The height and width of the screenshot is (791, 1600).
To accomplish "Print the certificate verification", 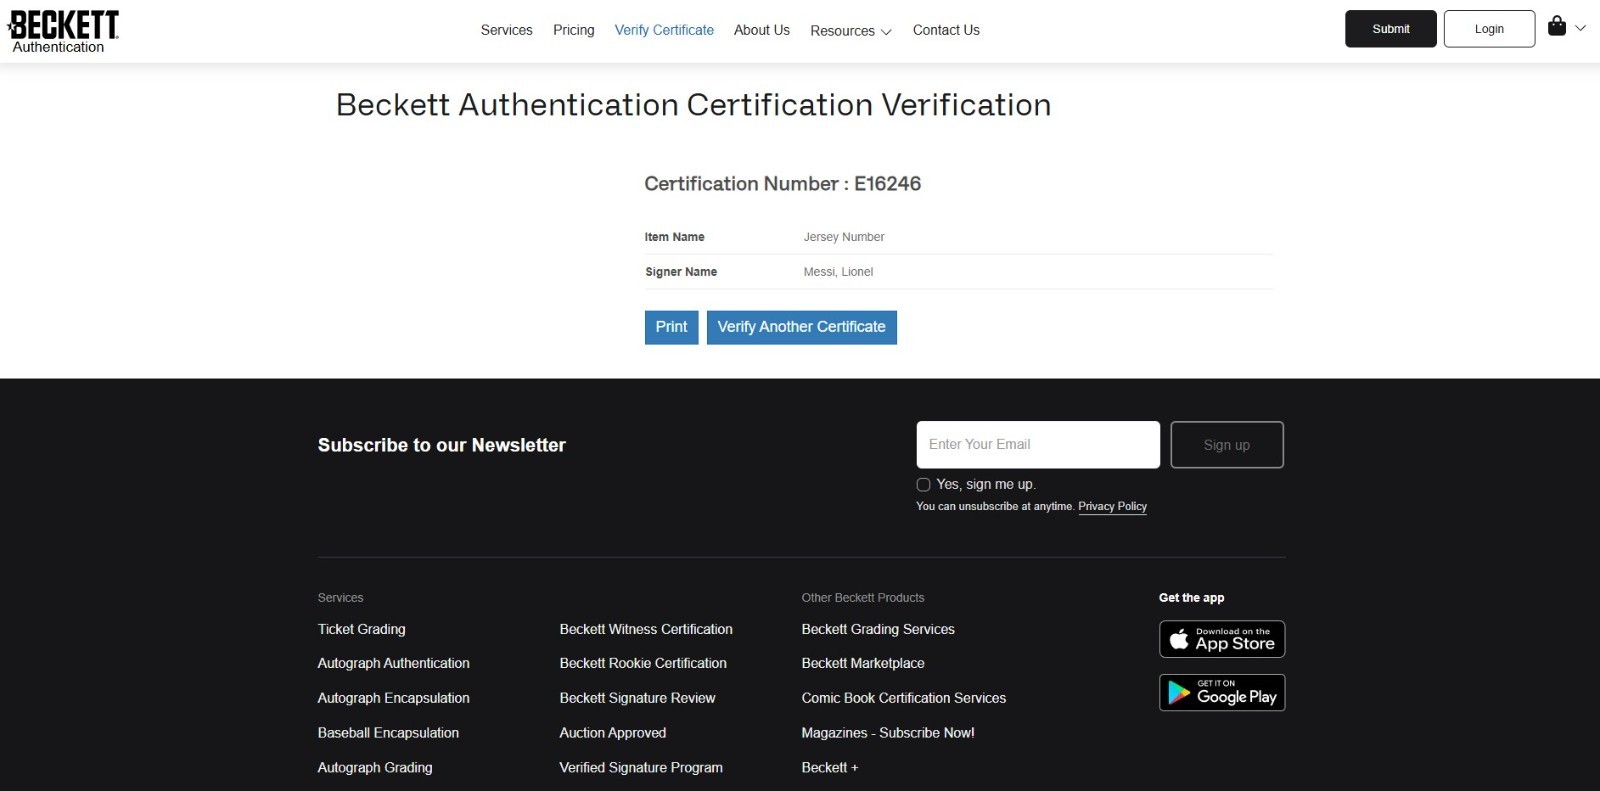I will (x=671, y=327).
